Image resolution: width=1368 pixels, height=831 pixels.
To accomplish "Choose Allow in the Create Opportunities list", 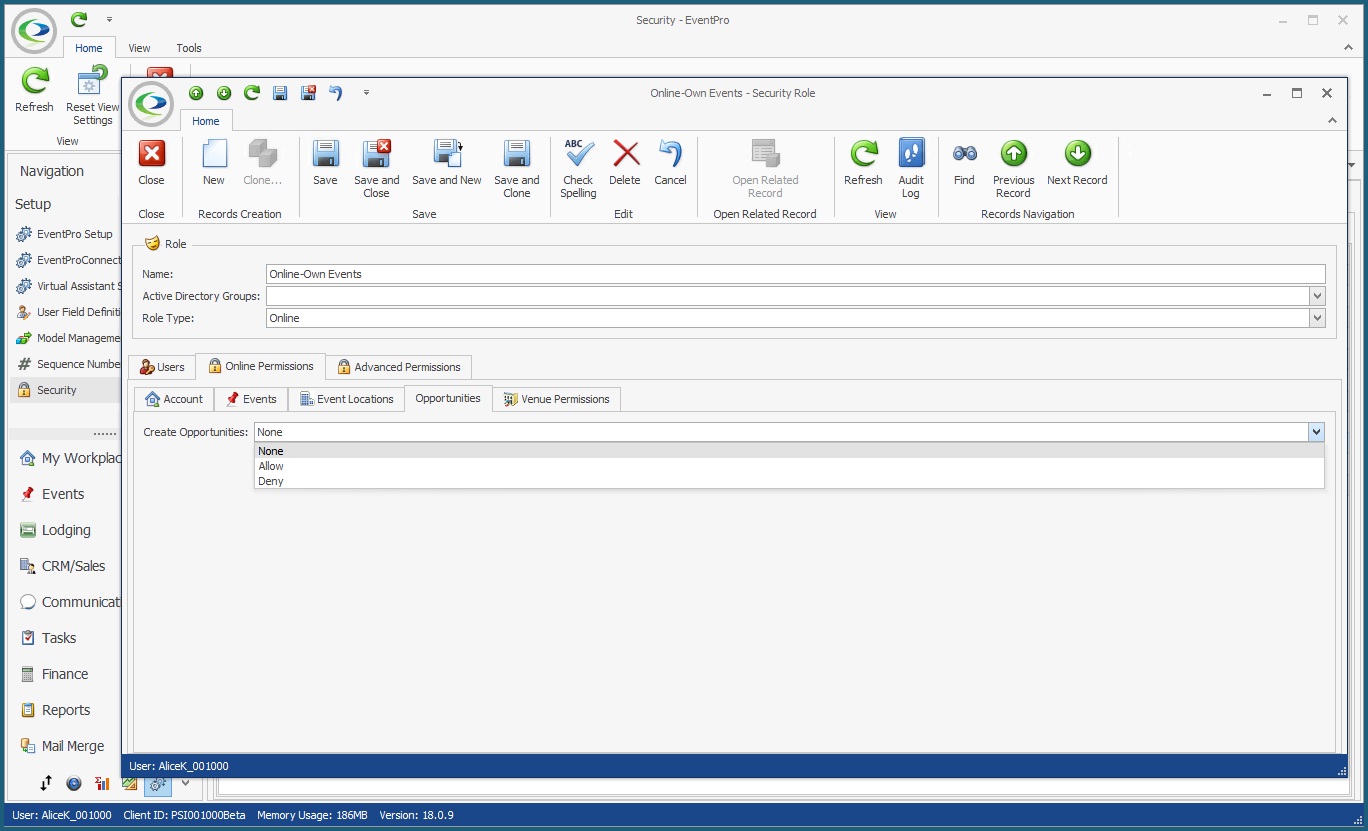I will 789,466.
